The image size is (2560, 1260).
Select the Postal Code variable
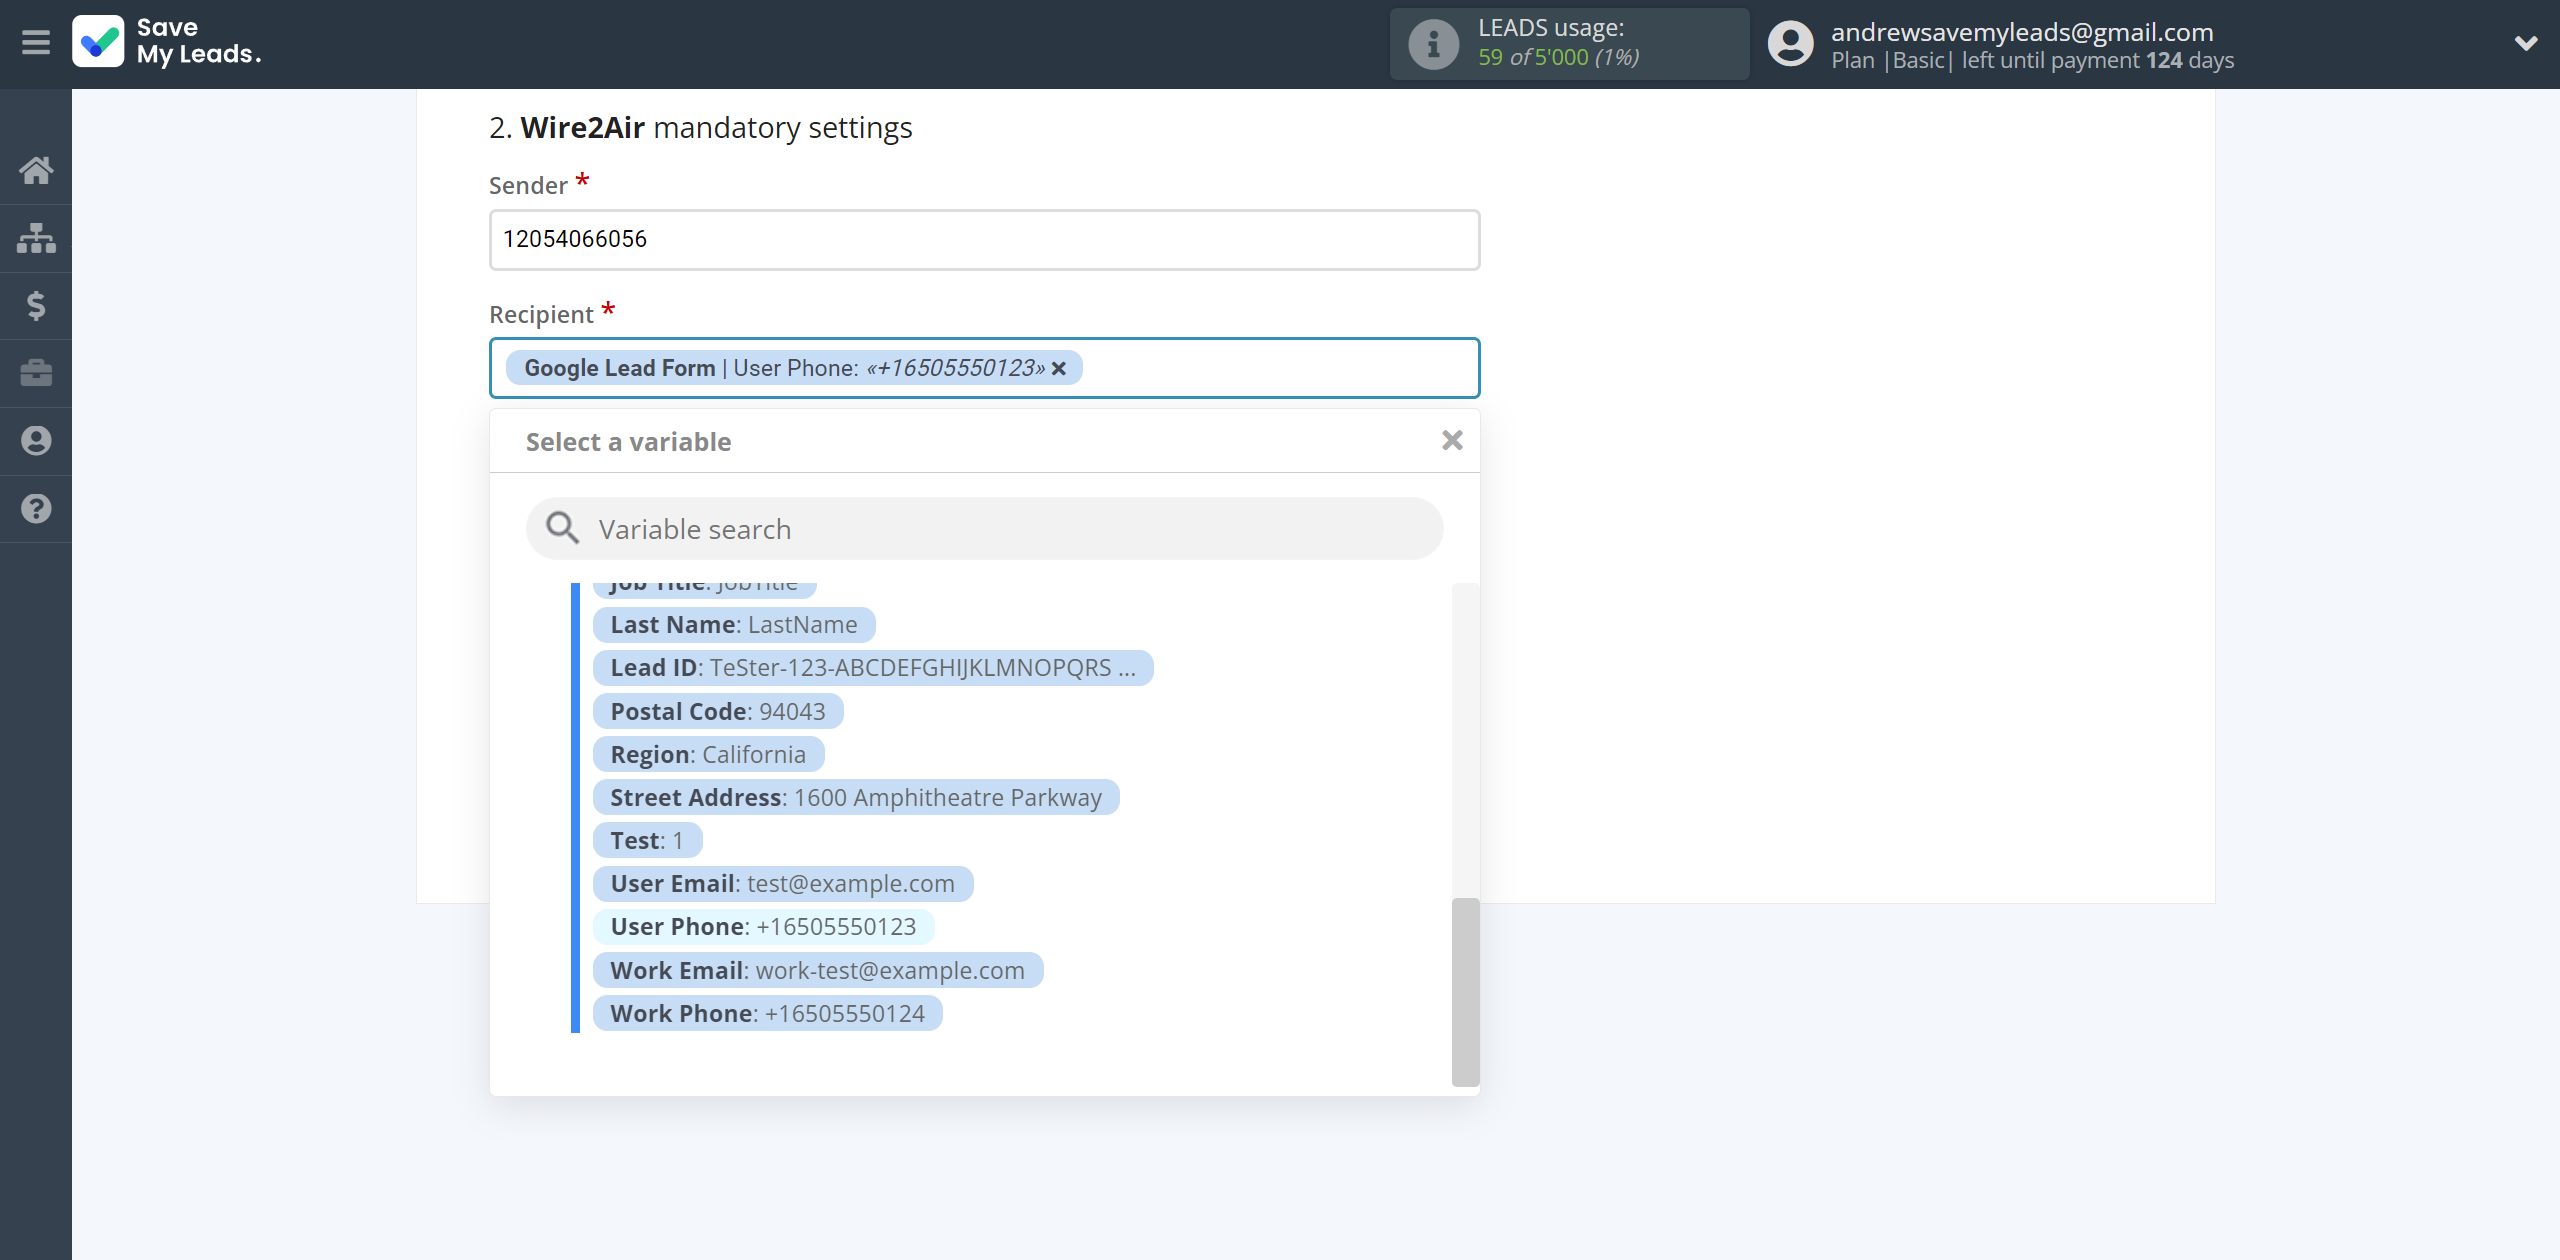coord(718,712)
